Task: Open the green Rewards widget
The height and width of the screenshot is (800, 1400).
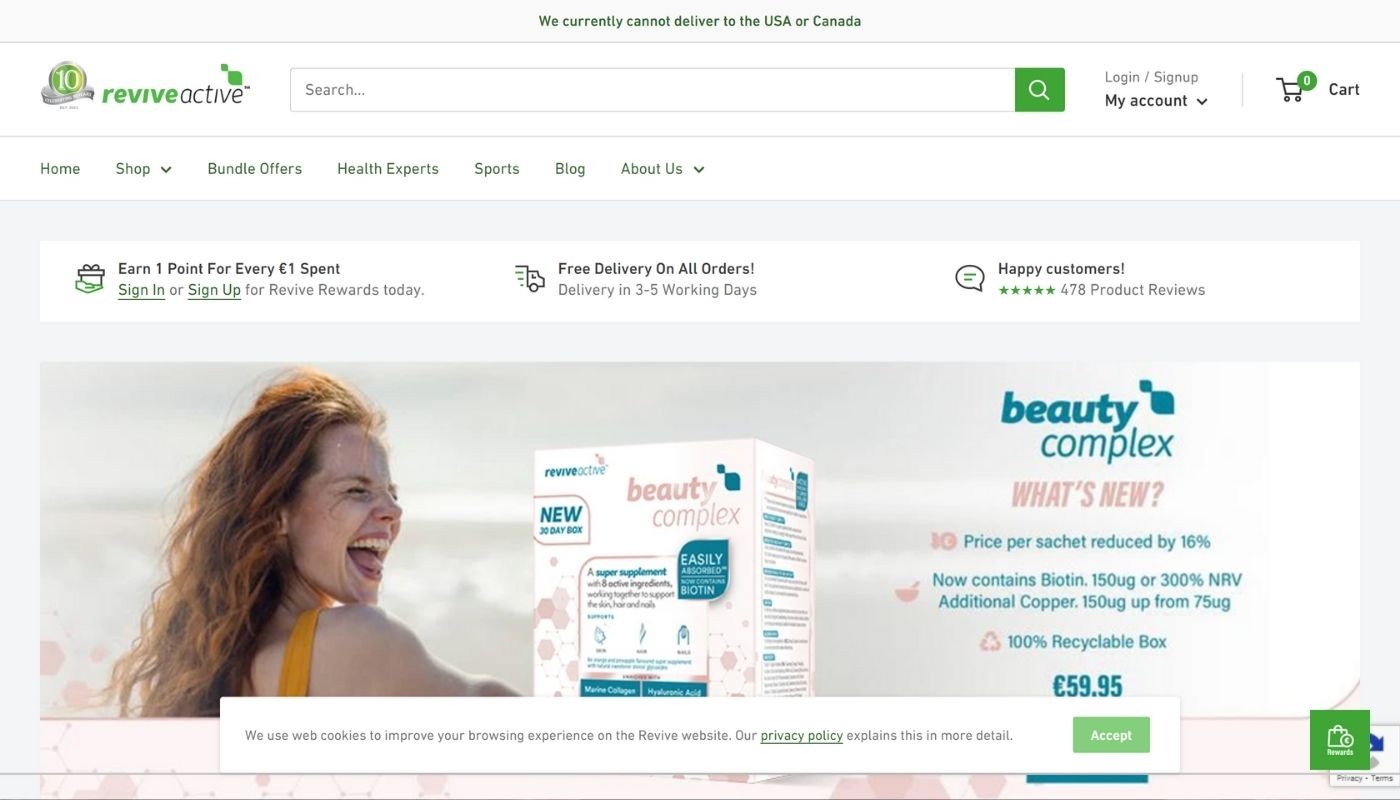Action: pyautogui.click(x=1339, y=740)
